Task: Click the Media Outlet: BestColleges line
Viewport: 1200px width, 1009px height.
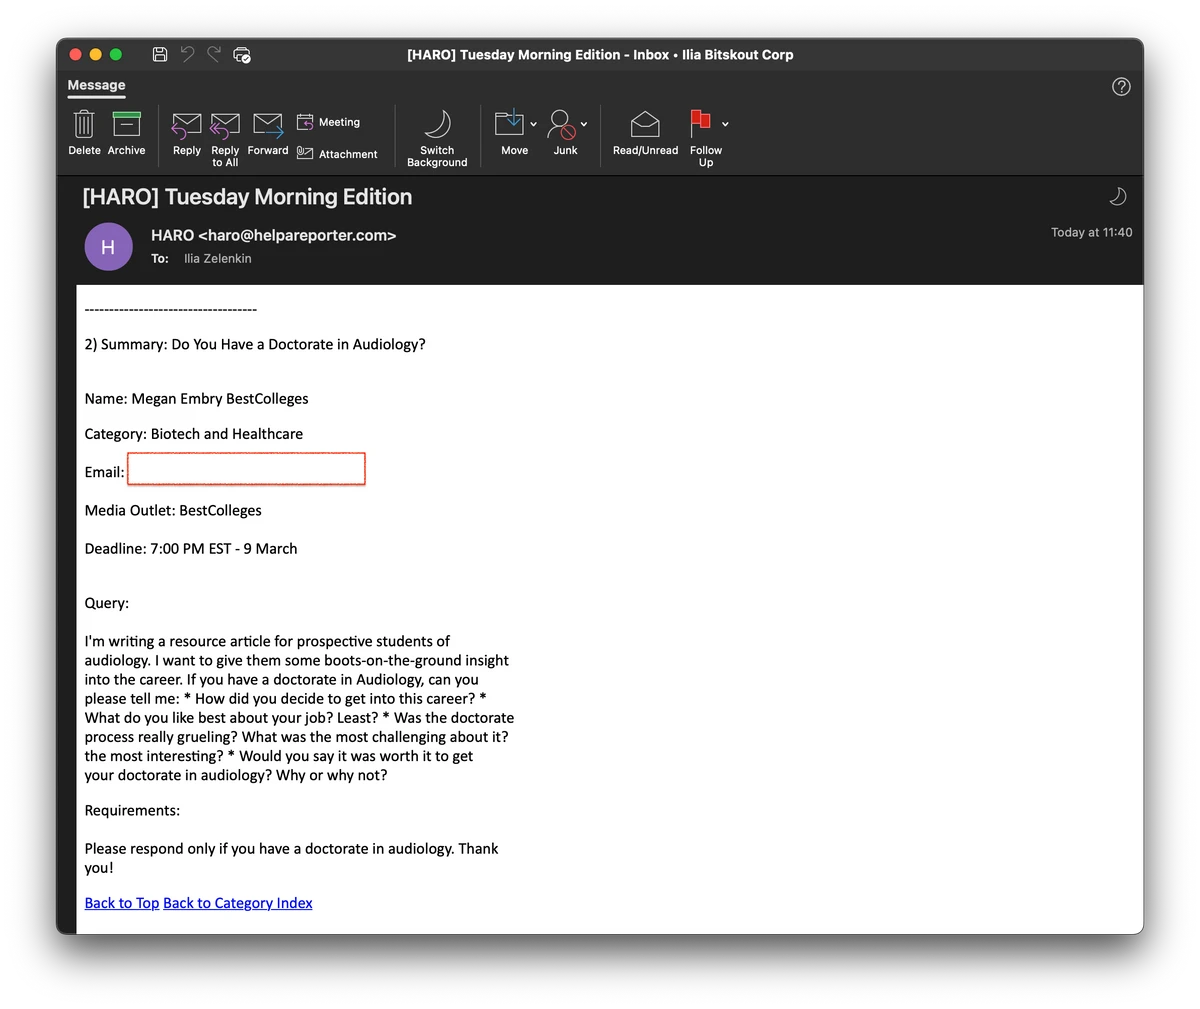Action: [x=173, y=510]
